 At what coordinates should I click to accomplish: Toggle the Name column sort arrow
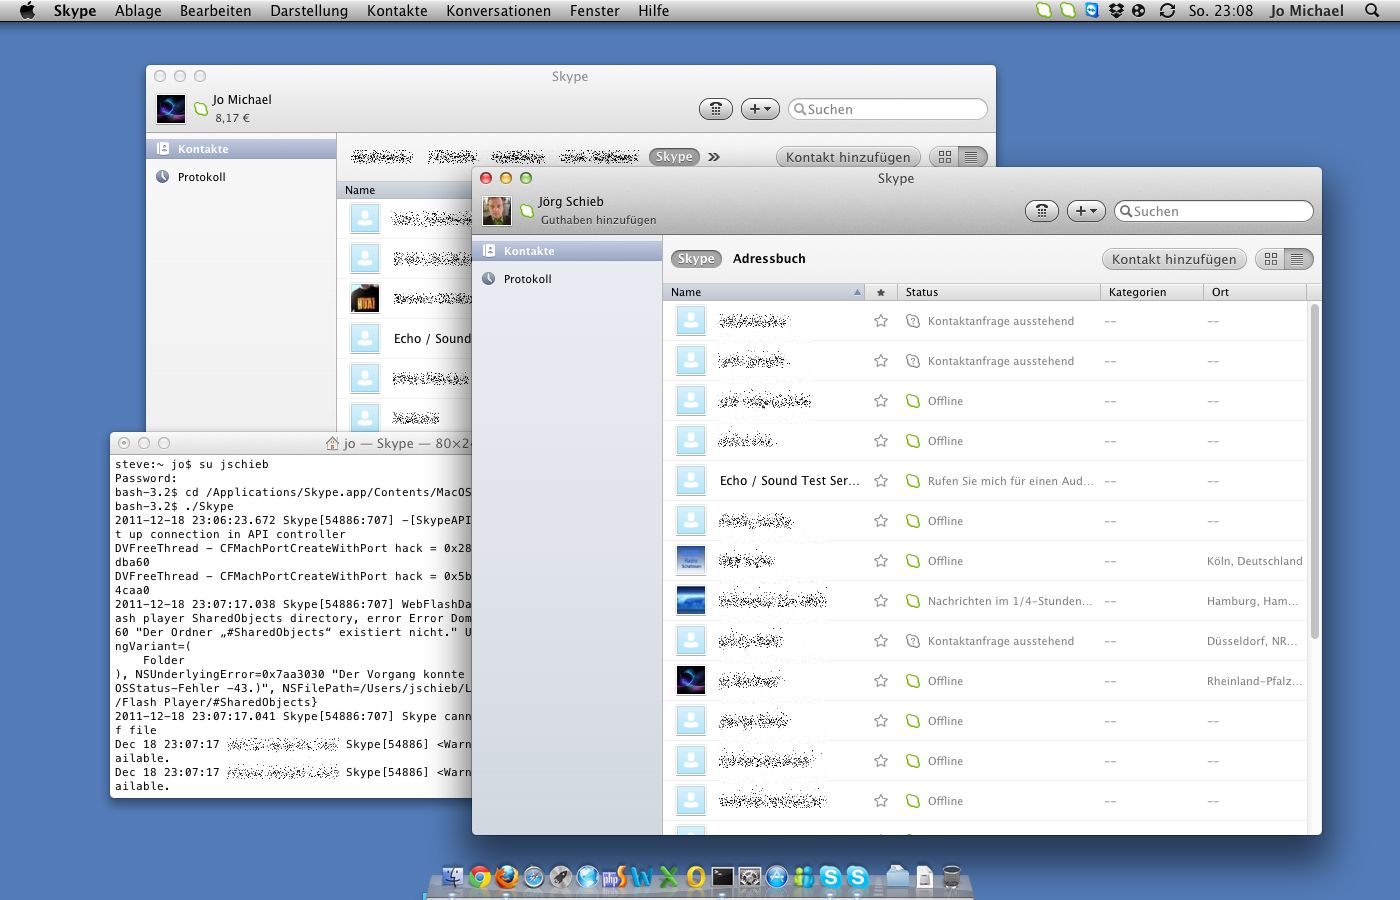(x=857, y=292)
